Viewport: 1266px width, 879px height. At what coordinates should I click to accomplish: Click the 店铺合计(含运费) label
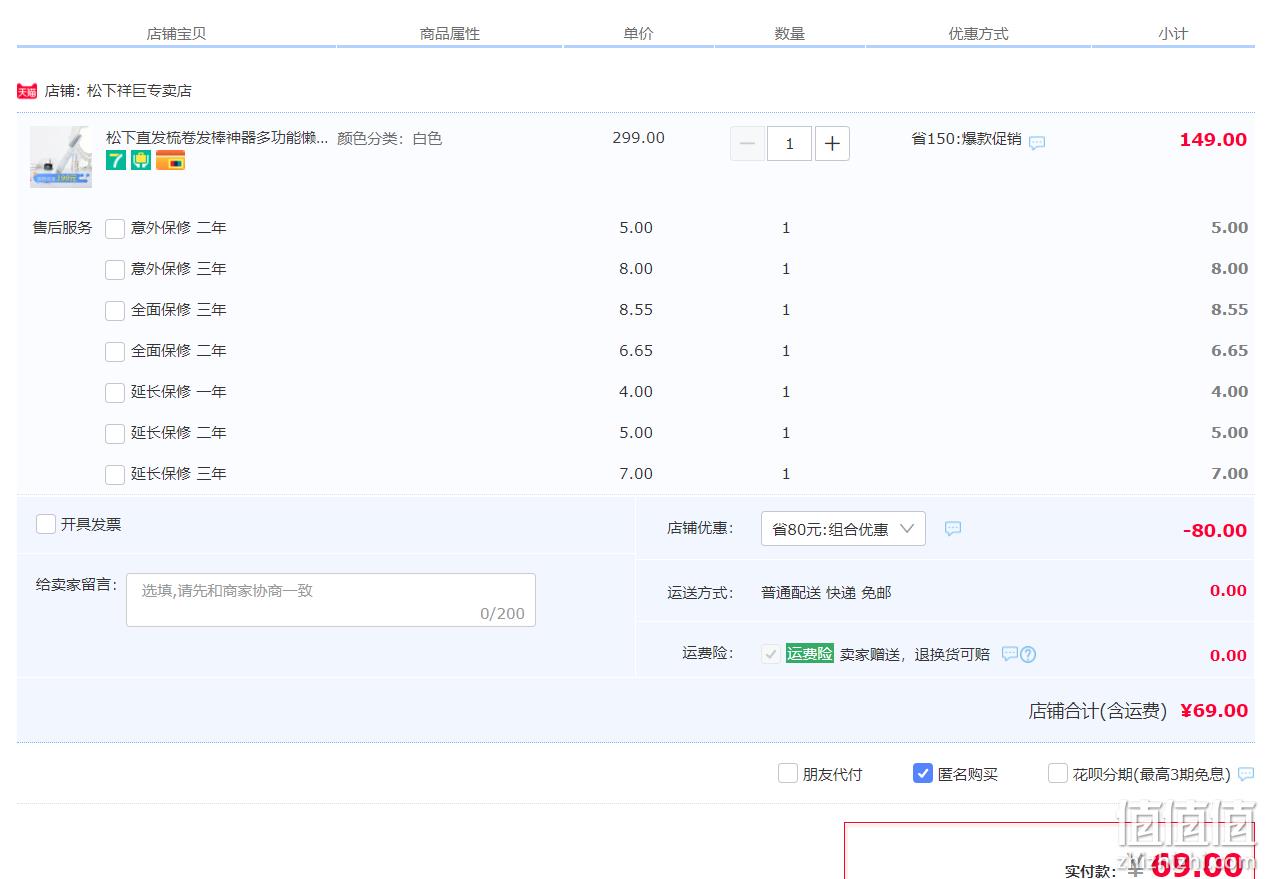click(x=1098, y=711)
